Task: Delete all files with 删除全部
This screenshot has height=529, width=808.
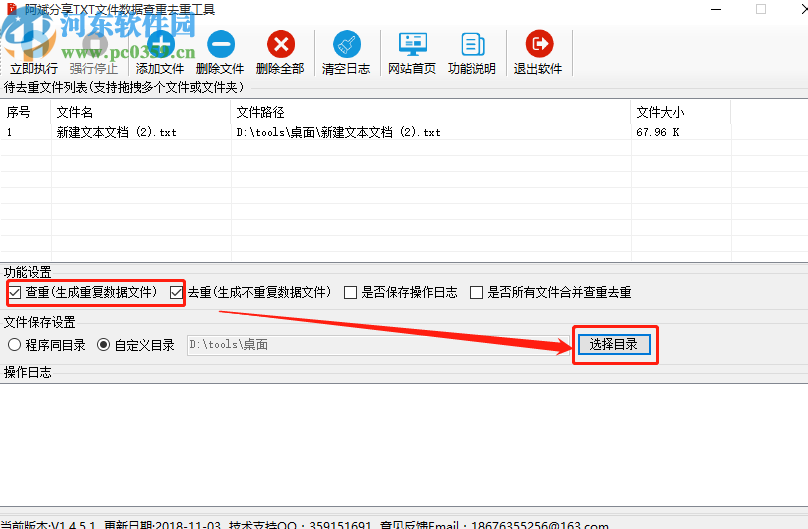Action: [x=280, y=54]
